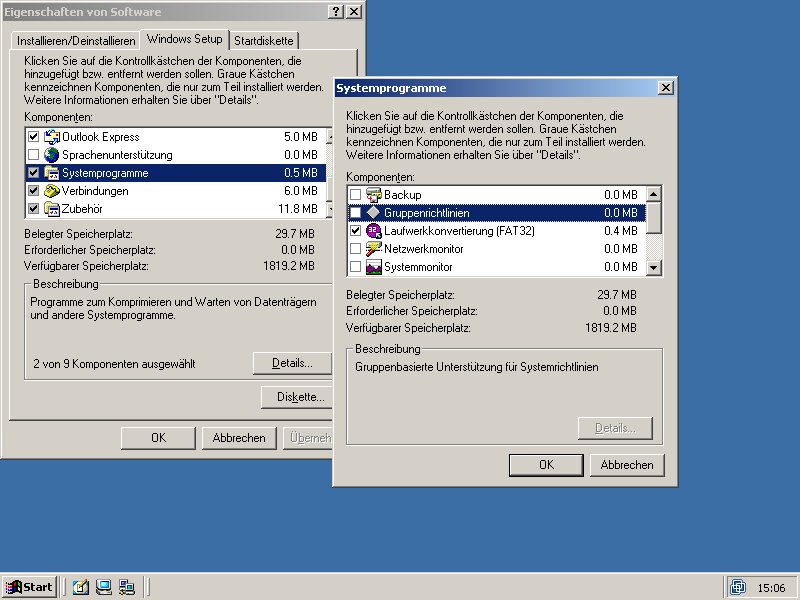Click the Systemprogramme folder icon in list

52,173
